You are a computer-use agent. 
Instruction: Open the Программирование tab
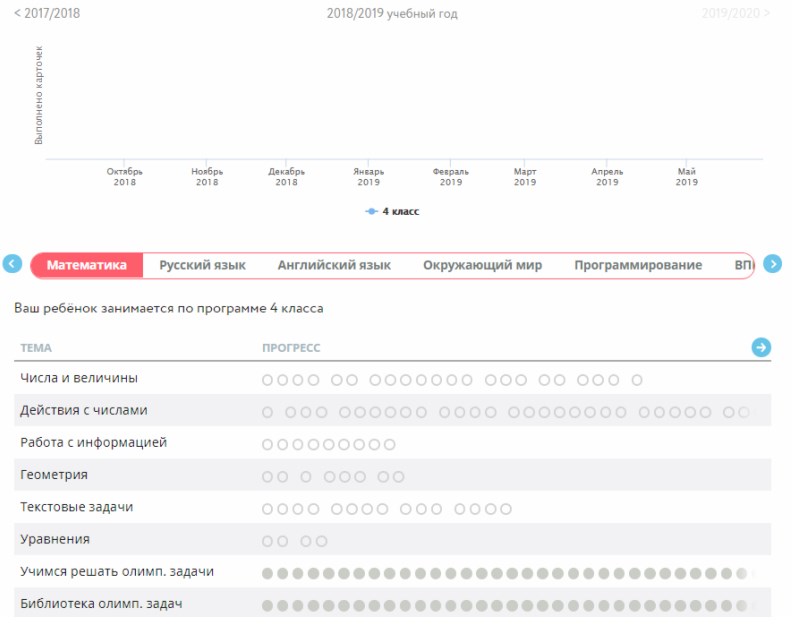(638, 265)
